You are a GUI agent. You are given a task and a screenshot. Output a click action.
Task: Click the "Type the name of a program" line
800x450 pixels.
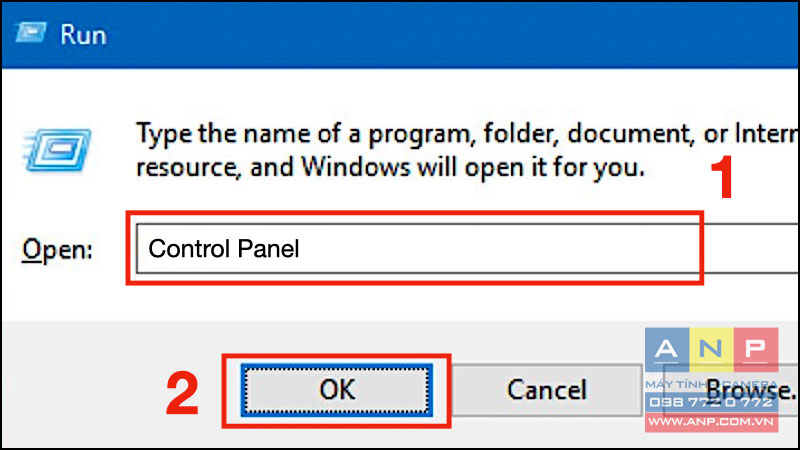coord(467,135)
